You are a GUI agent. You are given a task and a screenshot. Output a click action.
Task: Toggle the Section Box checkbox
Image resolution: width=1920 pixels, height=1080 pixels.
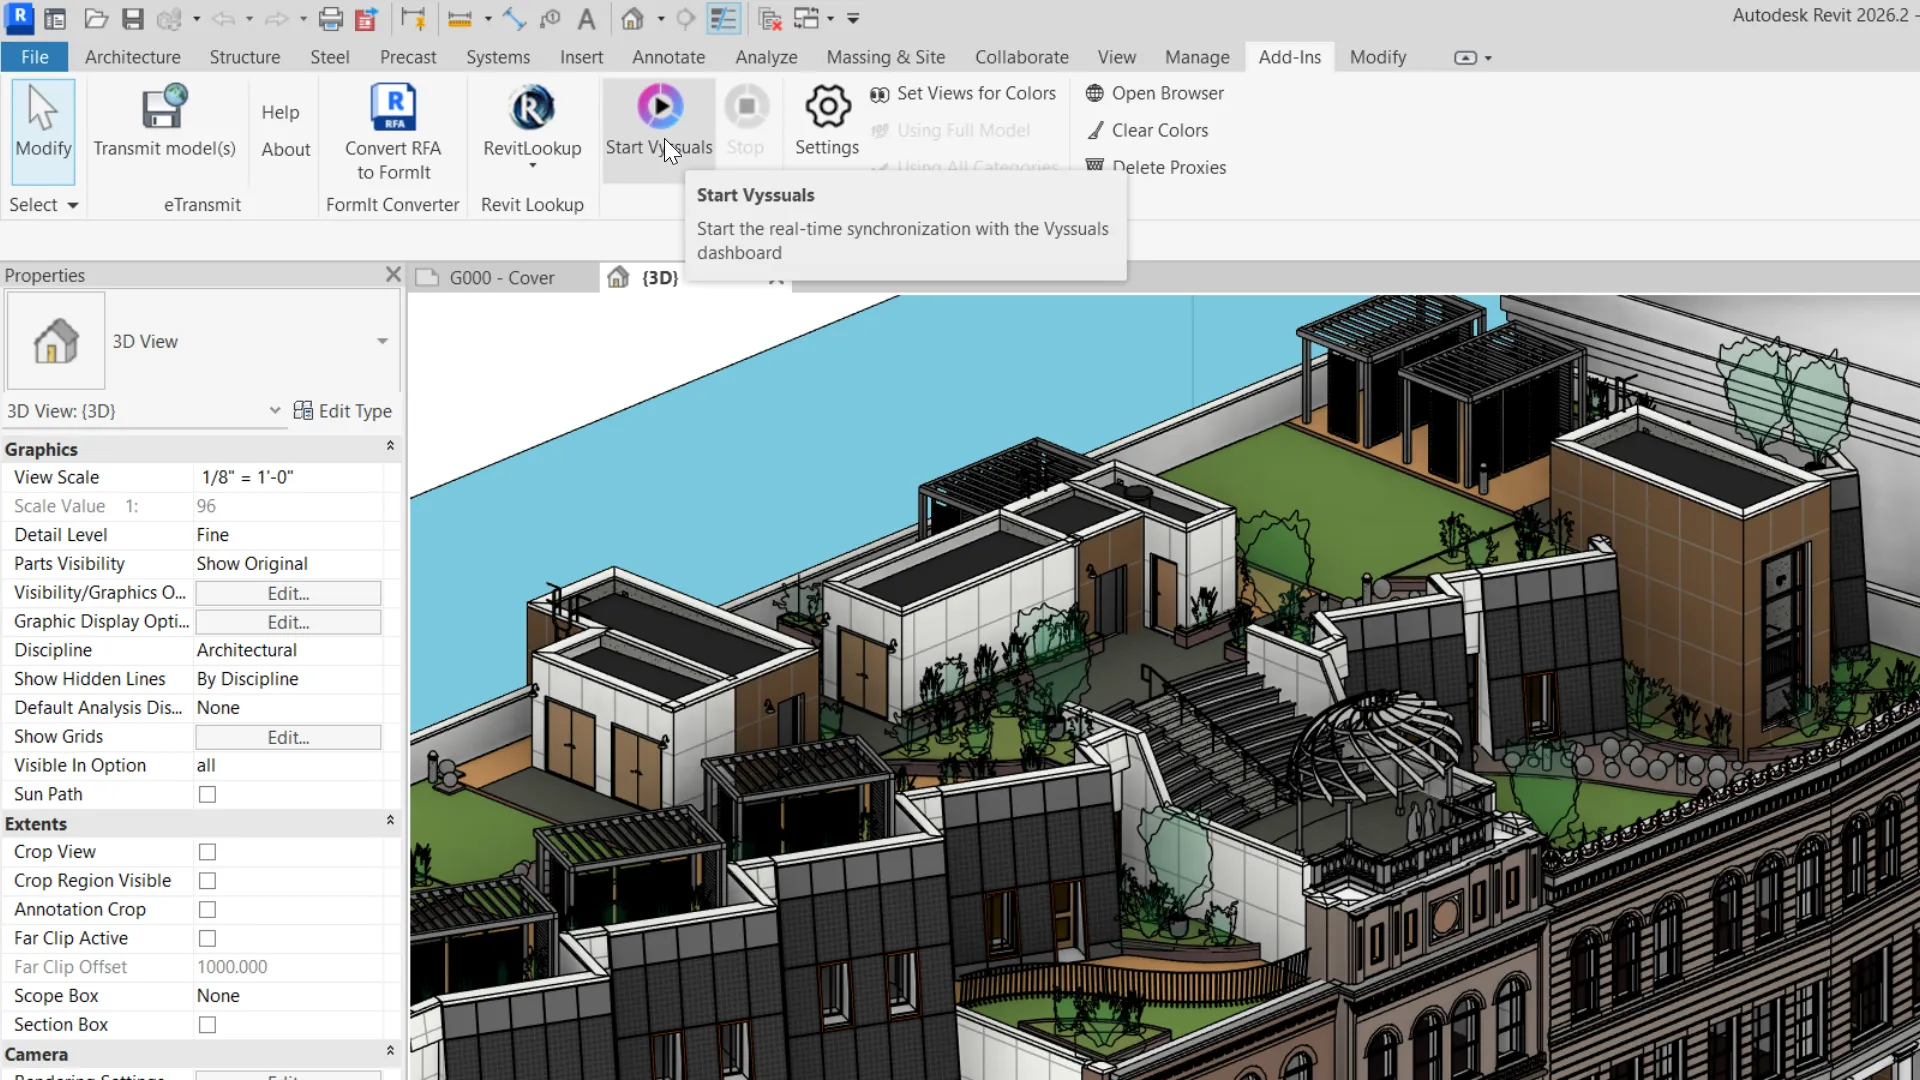(207, 1025)
